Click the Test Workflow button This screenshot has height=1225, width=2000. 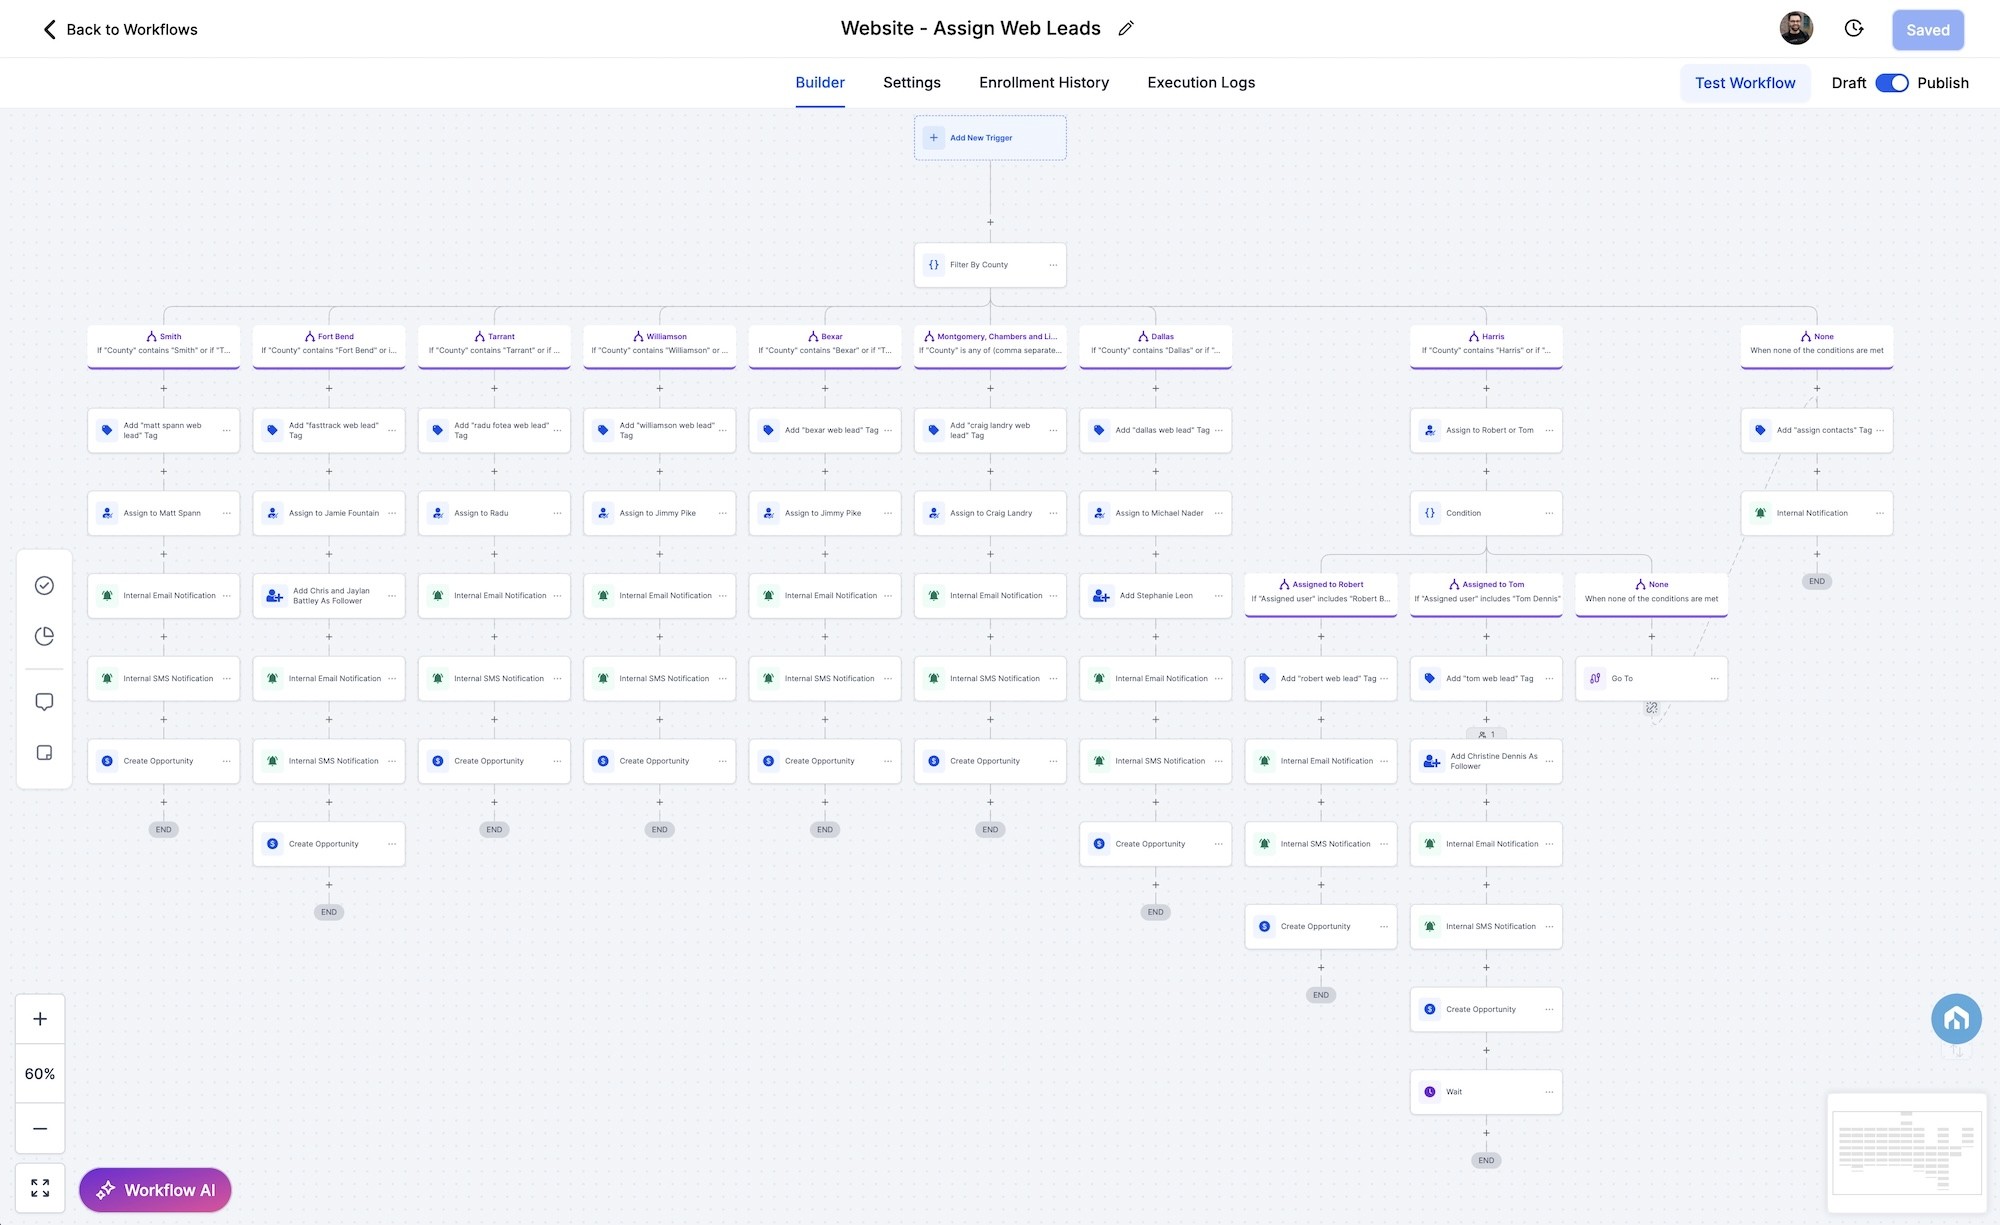tap(1745, 83)
